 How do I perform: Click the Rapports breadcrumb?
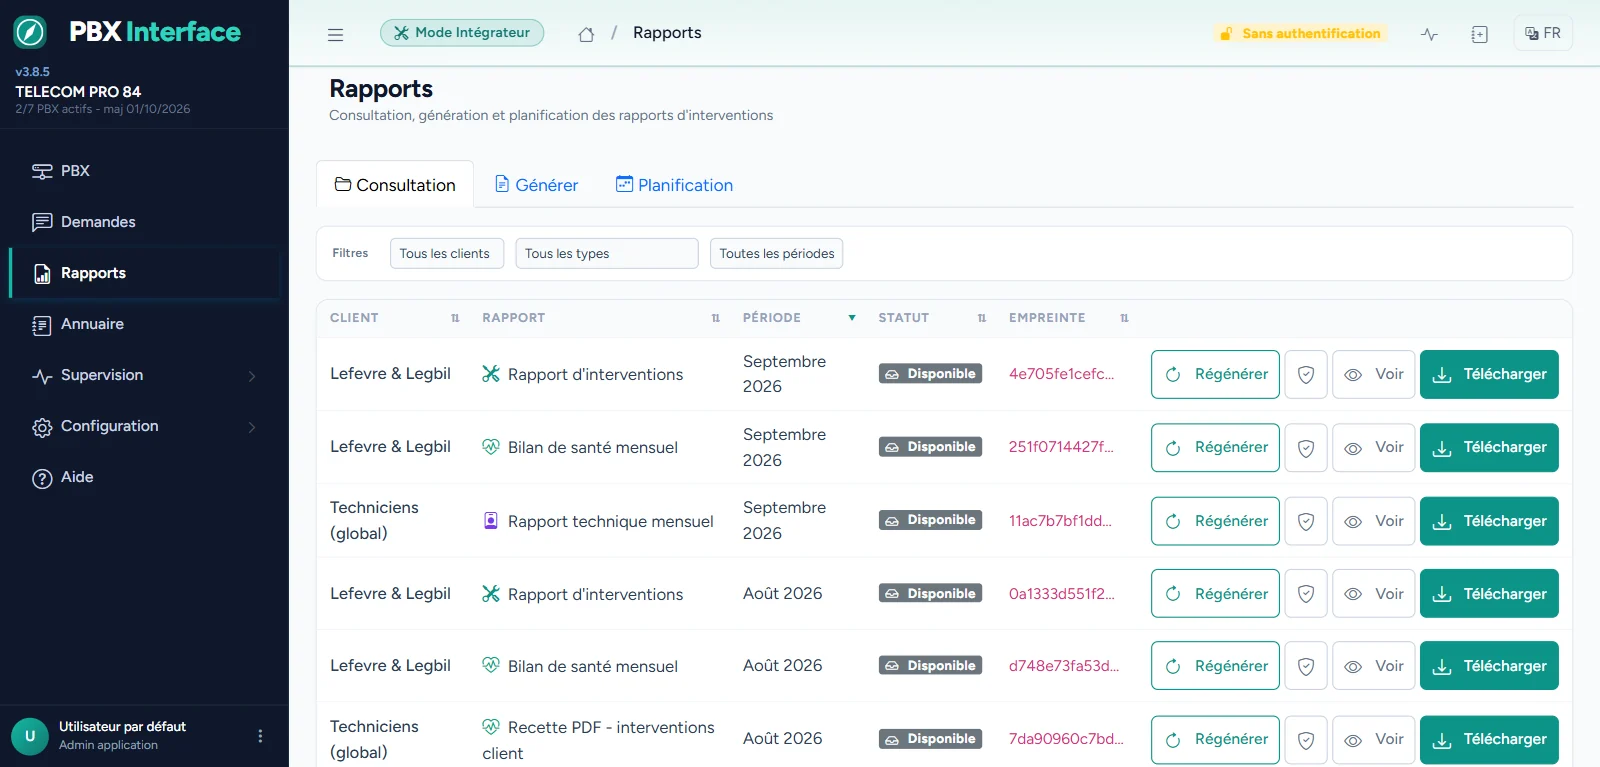(x=667, y=33)
